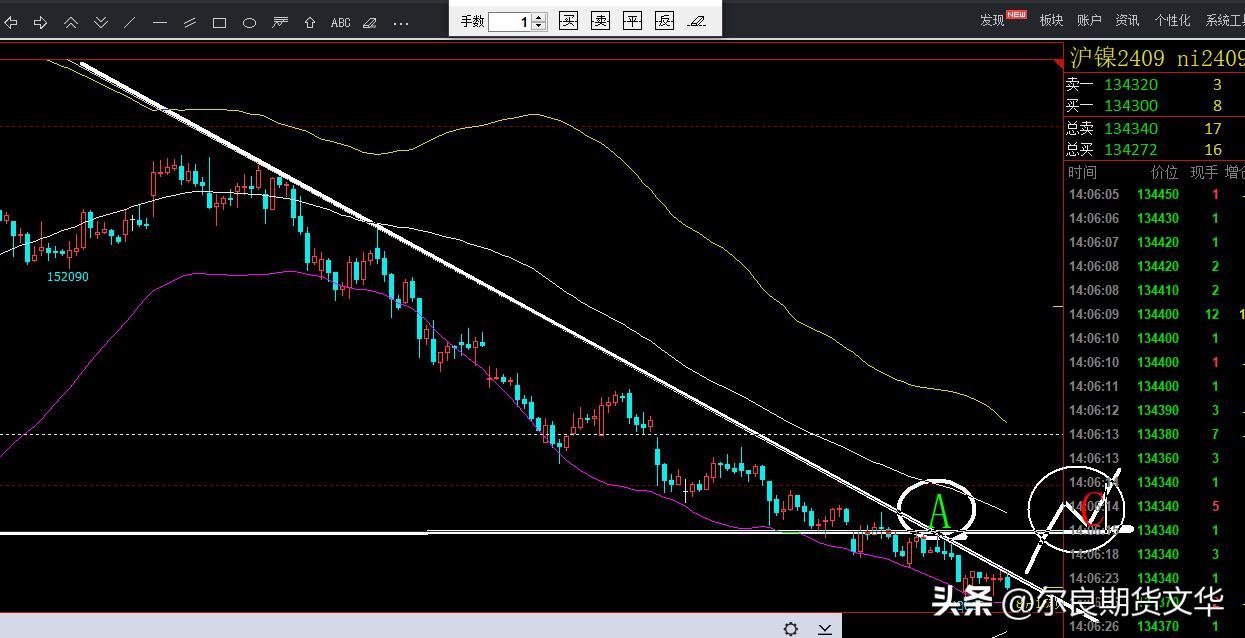The height and width of the screenshot is (638, 1245).
Task: Select the ellipse drawing tool
Action: (250, 22)
